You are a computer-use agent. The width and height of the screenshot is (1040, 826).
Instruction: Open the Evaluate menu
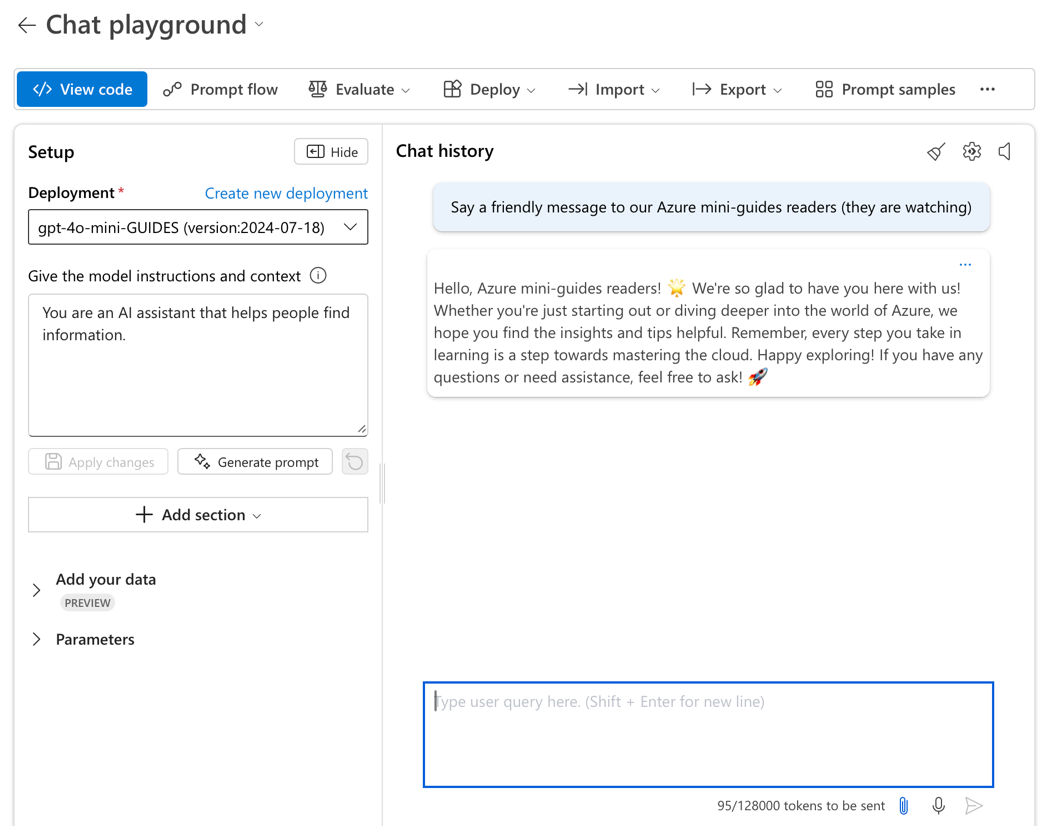tap(359, 90)
